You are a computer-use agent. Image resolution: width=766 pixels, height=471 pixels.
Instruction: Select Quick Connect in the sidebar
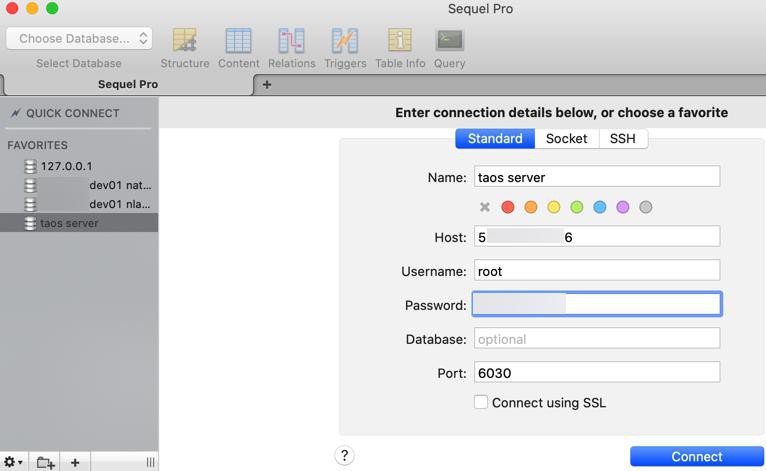[73, 113]
